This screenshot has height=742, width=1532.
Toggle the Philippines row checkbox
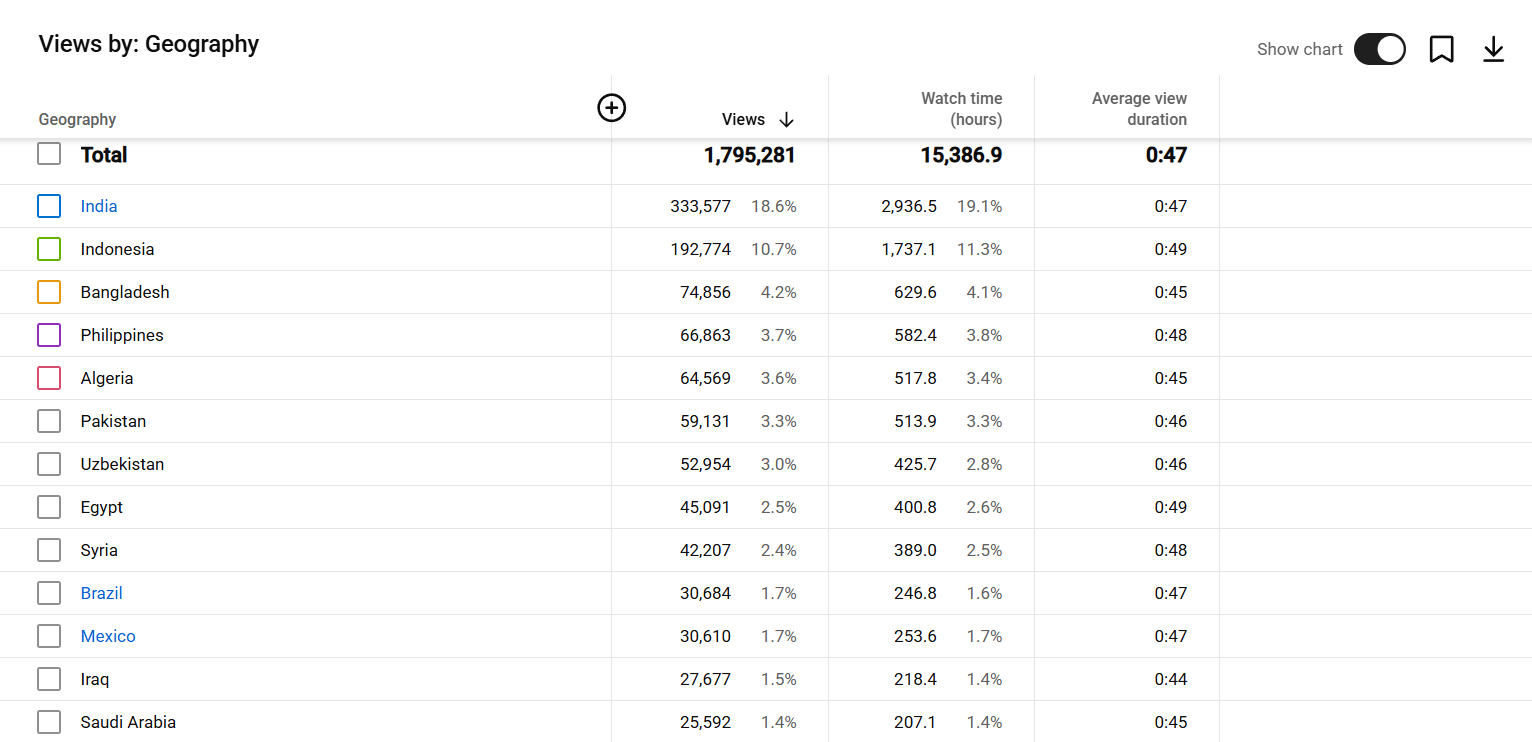pos(49,335)
